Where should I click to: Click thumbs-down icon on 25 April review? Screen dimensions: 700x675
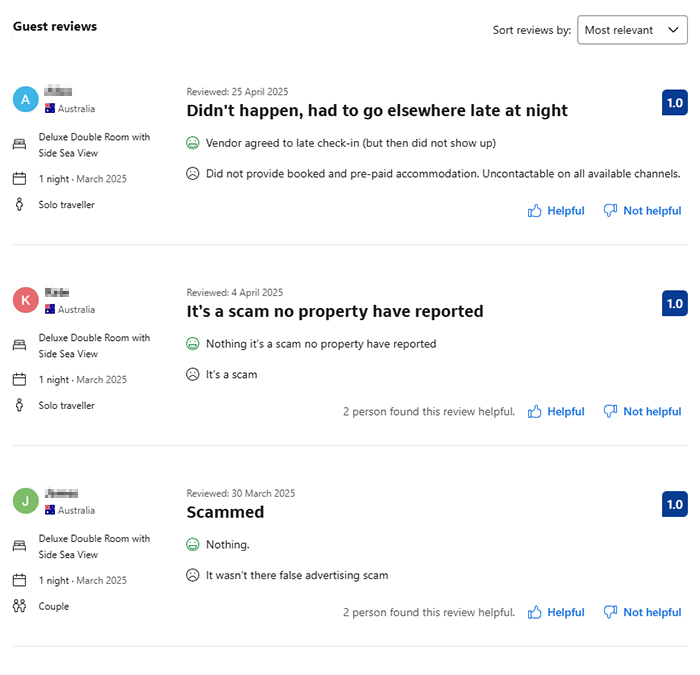click(x=610, y=211)
